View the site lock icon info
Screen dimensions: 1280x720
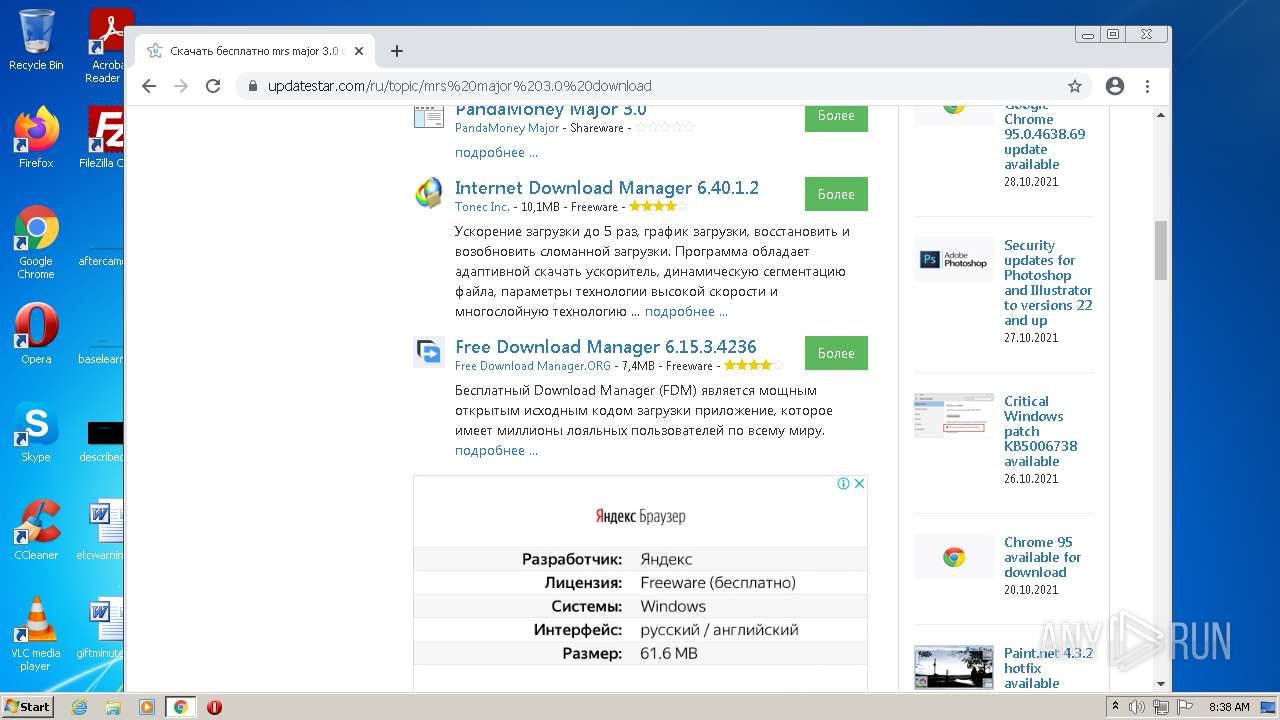(x=253, y=86)
